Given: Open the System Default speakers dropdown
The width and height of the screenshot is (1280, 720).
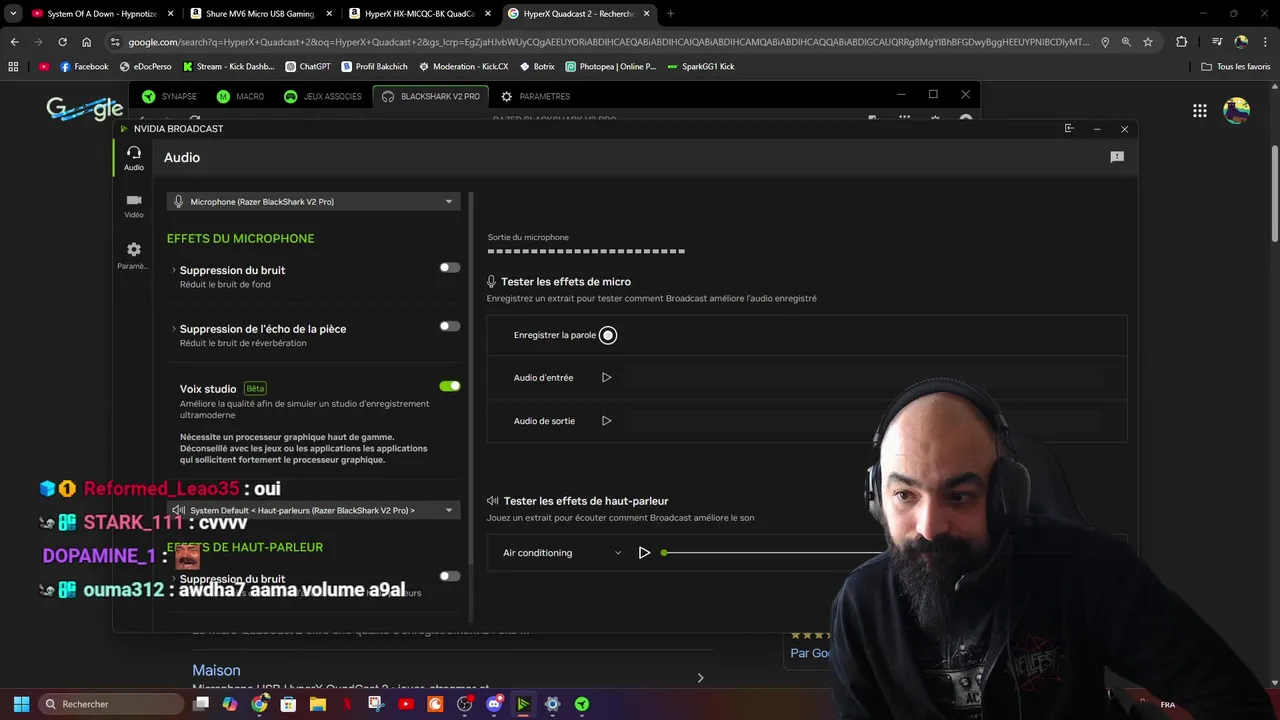Looking at the screenshot, I should point(313,510).
